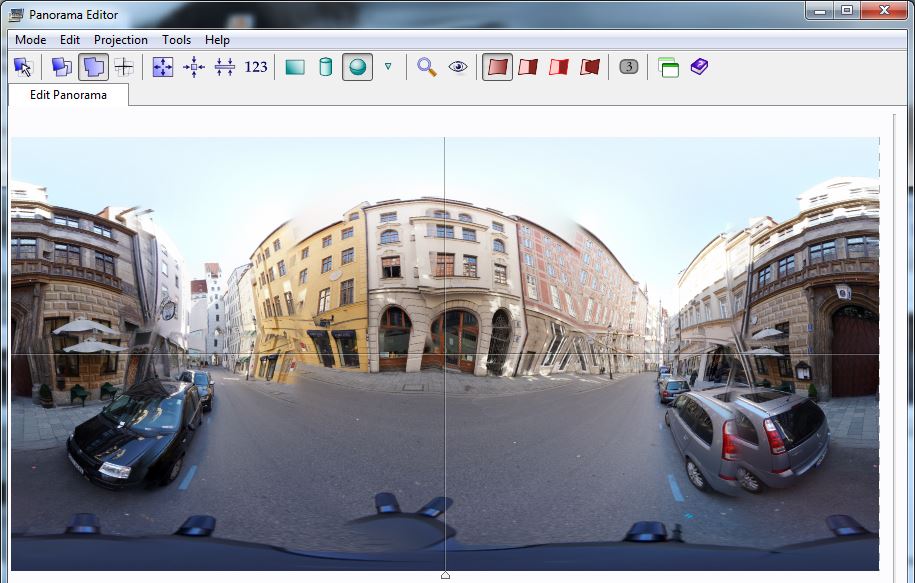Click the straighten horizon icon
Image resolution: width=915 pixels, height=583 pixels.
pyautogui.click(x=225, y=67)
